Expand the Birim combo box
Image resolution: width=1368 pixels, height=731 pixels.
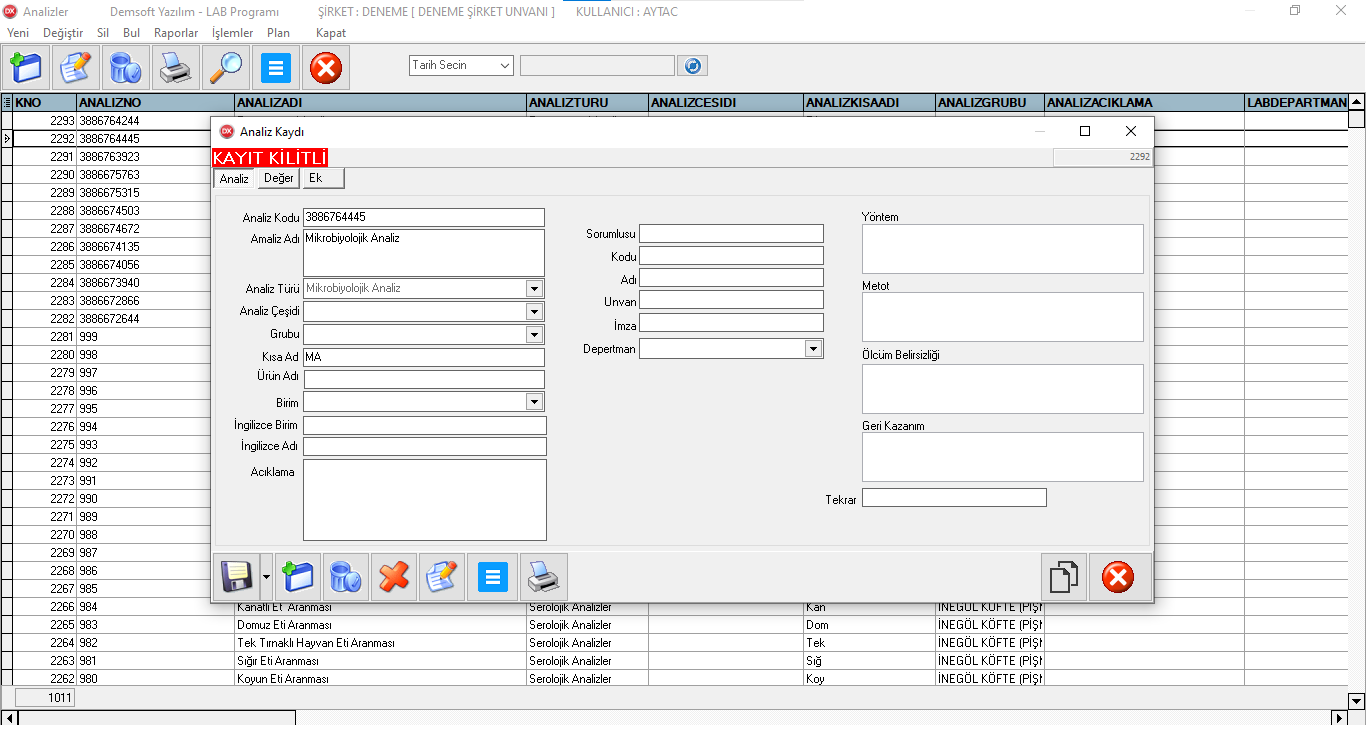(534, 402)
